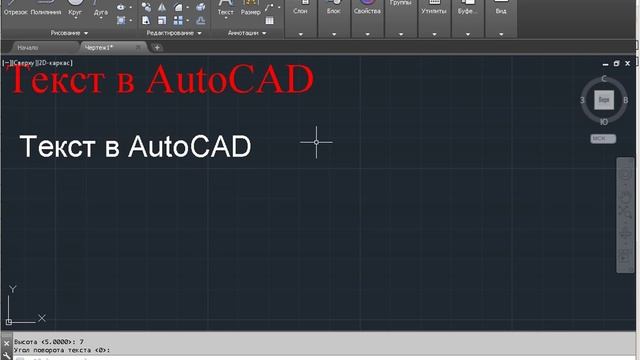
Task: Activate the Scale tool in Редактирование panel
Action: tap(162, 20)
